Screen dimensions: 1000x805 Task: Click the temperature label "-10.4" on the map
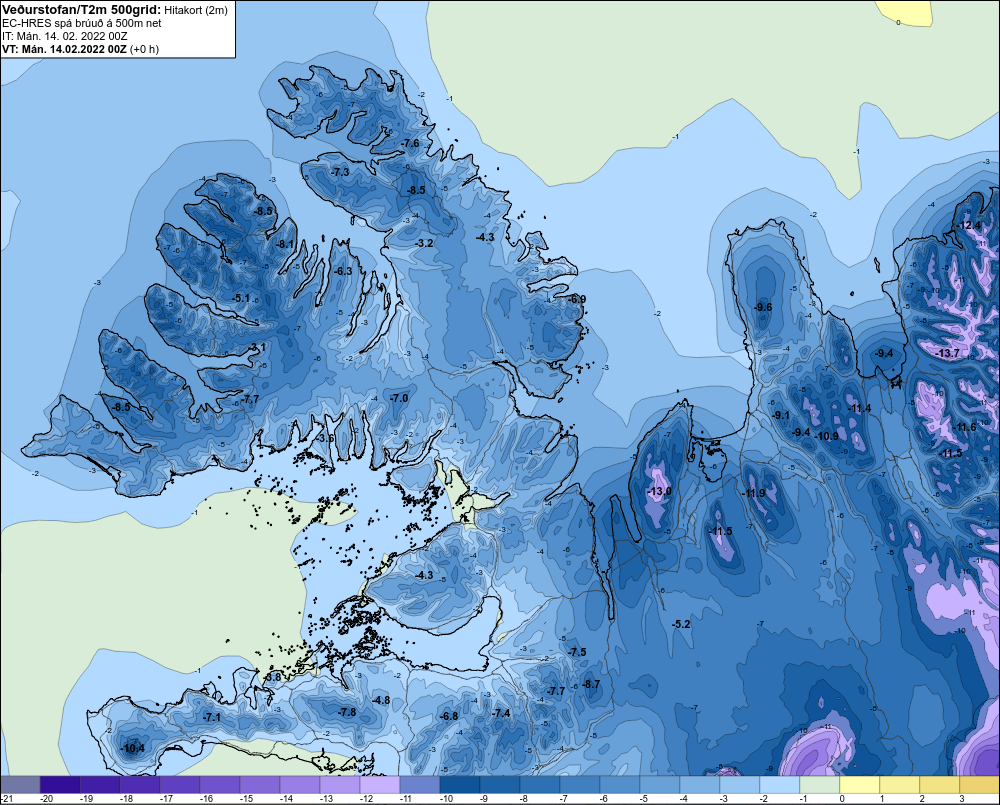[x=133, y=748]
